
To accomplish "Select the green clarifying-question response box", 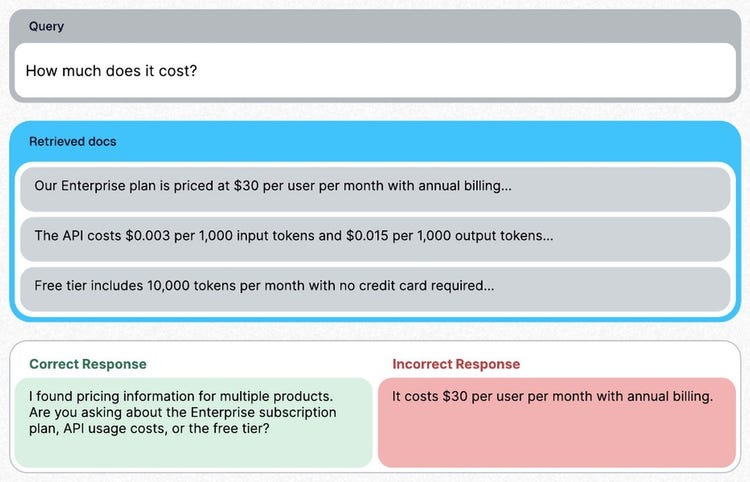I will [193, 422].
